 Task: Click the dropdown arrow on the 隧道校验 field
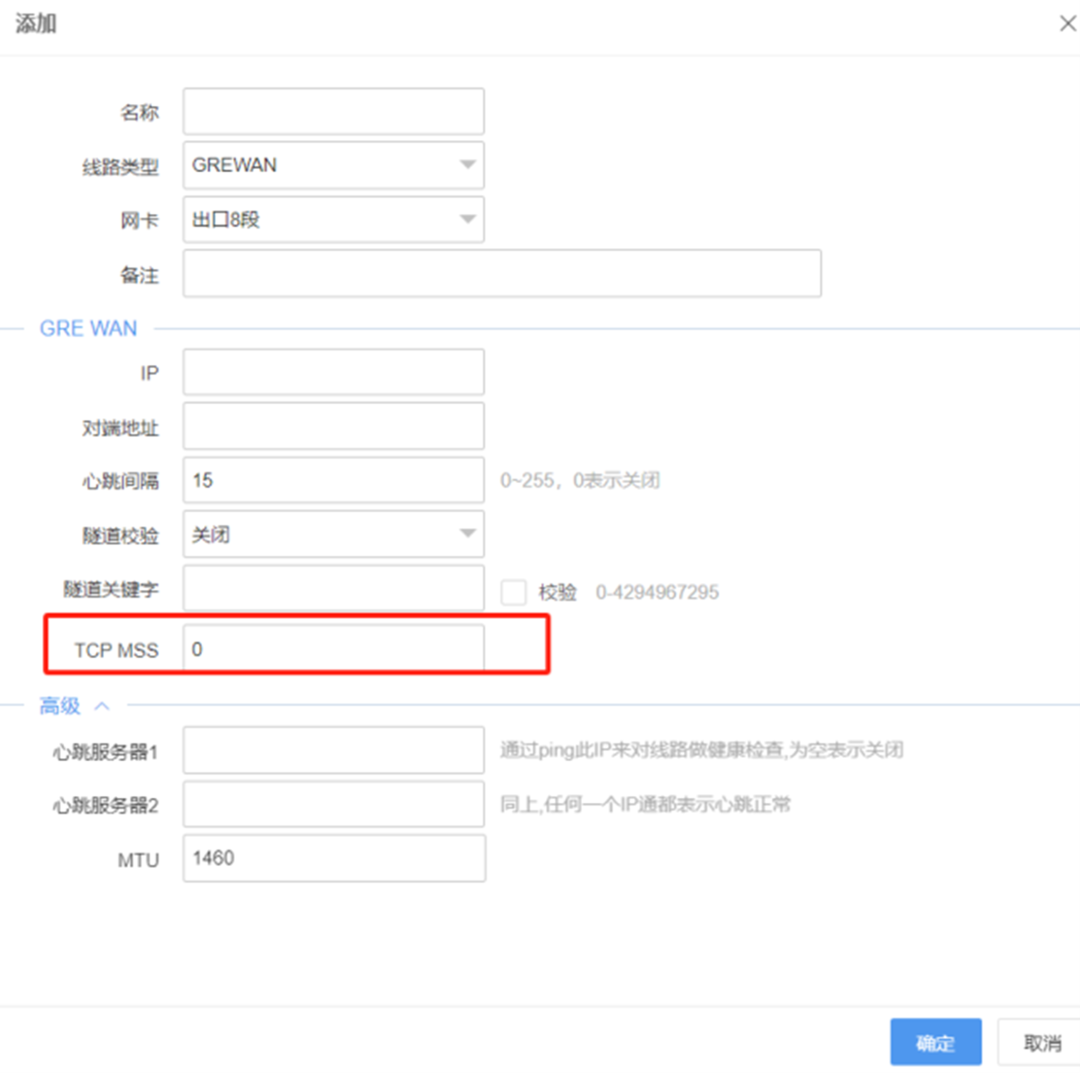point(469,534)
